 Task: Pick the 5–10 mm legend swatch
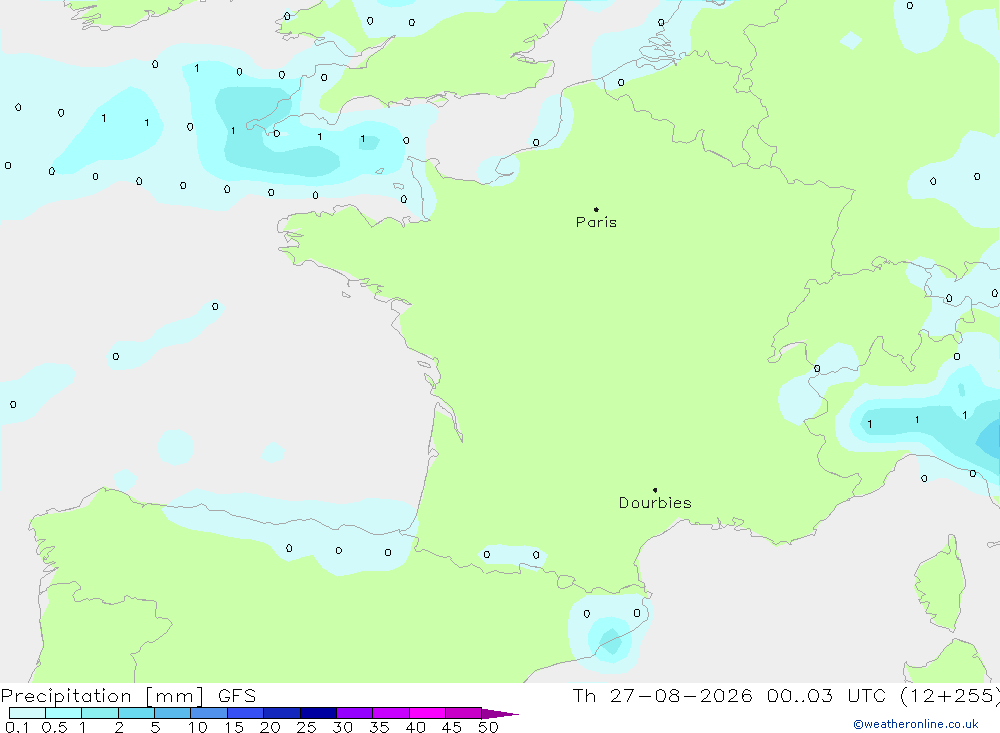pyautogui.click(x=173, y=713)
